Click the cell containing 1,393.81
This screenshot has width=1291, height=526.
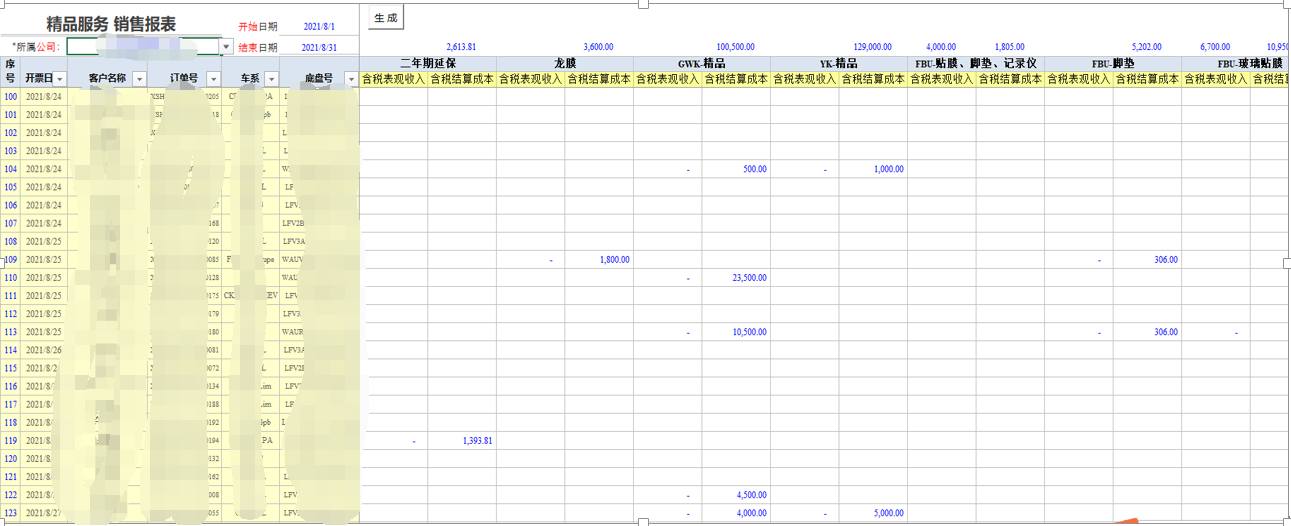(x=462, y=440)
